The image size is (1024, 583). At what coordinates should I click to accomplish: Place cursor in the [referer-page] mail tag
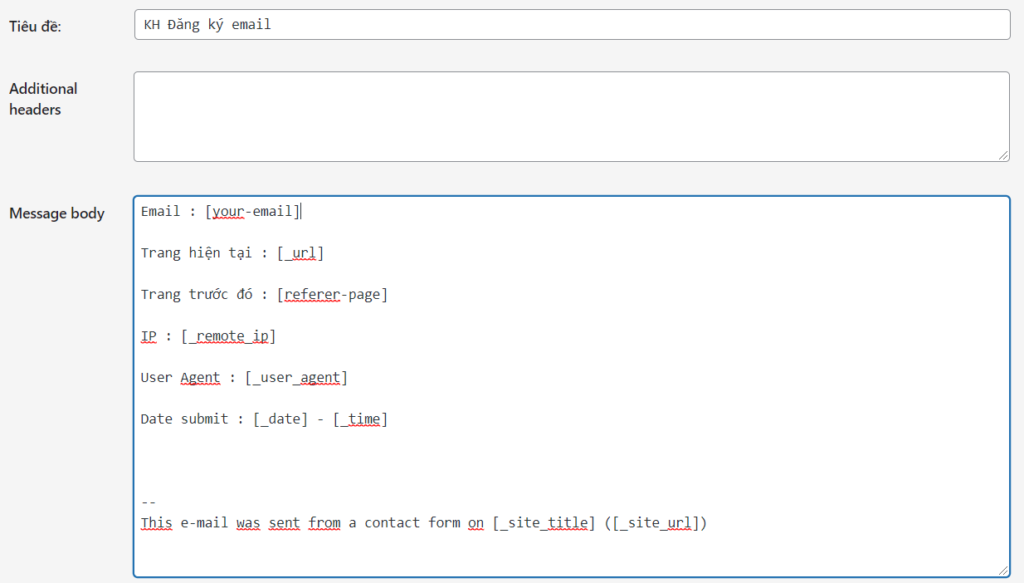click(332, 294)
